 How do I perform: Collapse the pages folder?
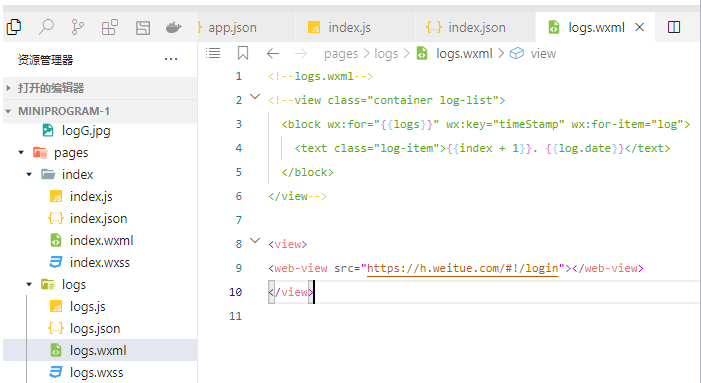(x=21, y=153)
